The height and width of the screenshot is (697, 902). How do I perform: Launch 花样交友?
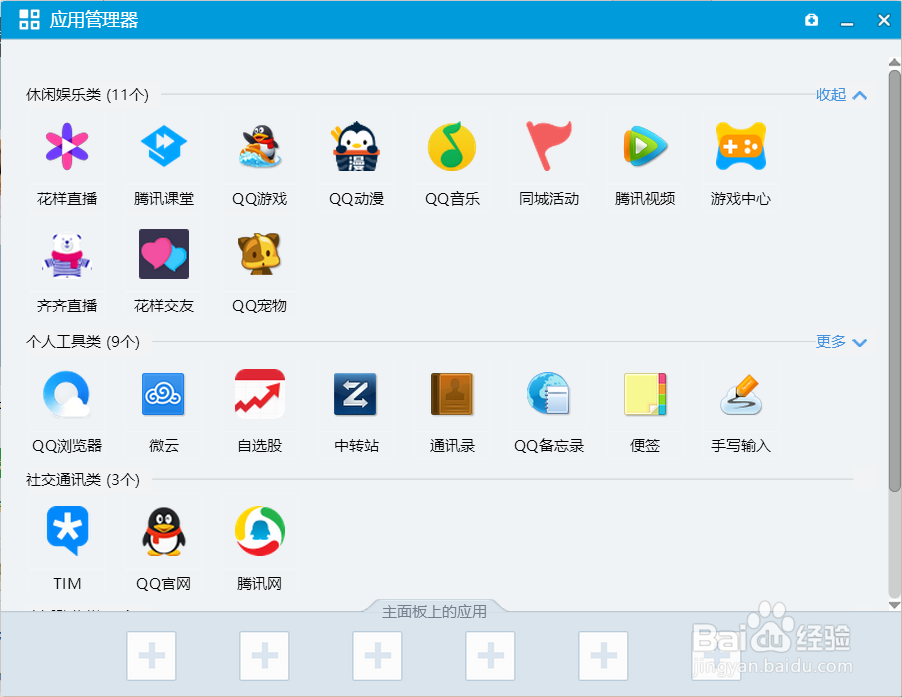coord(163,254)
